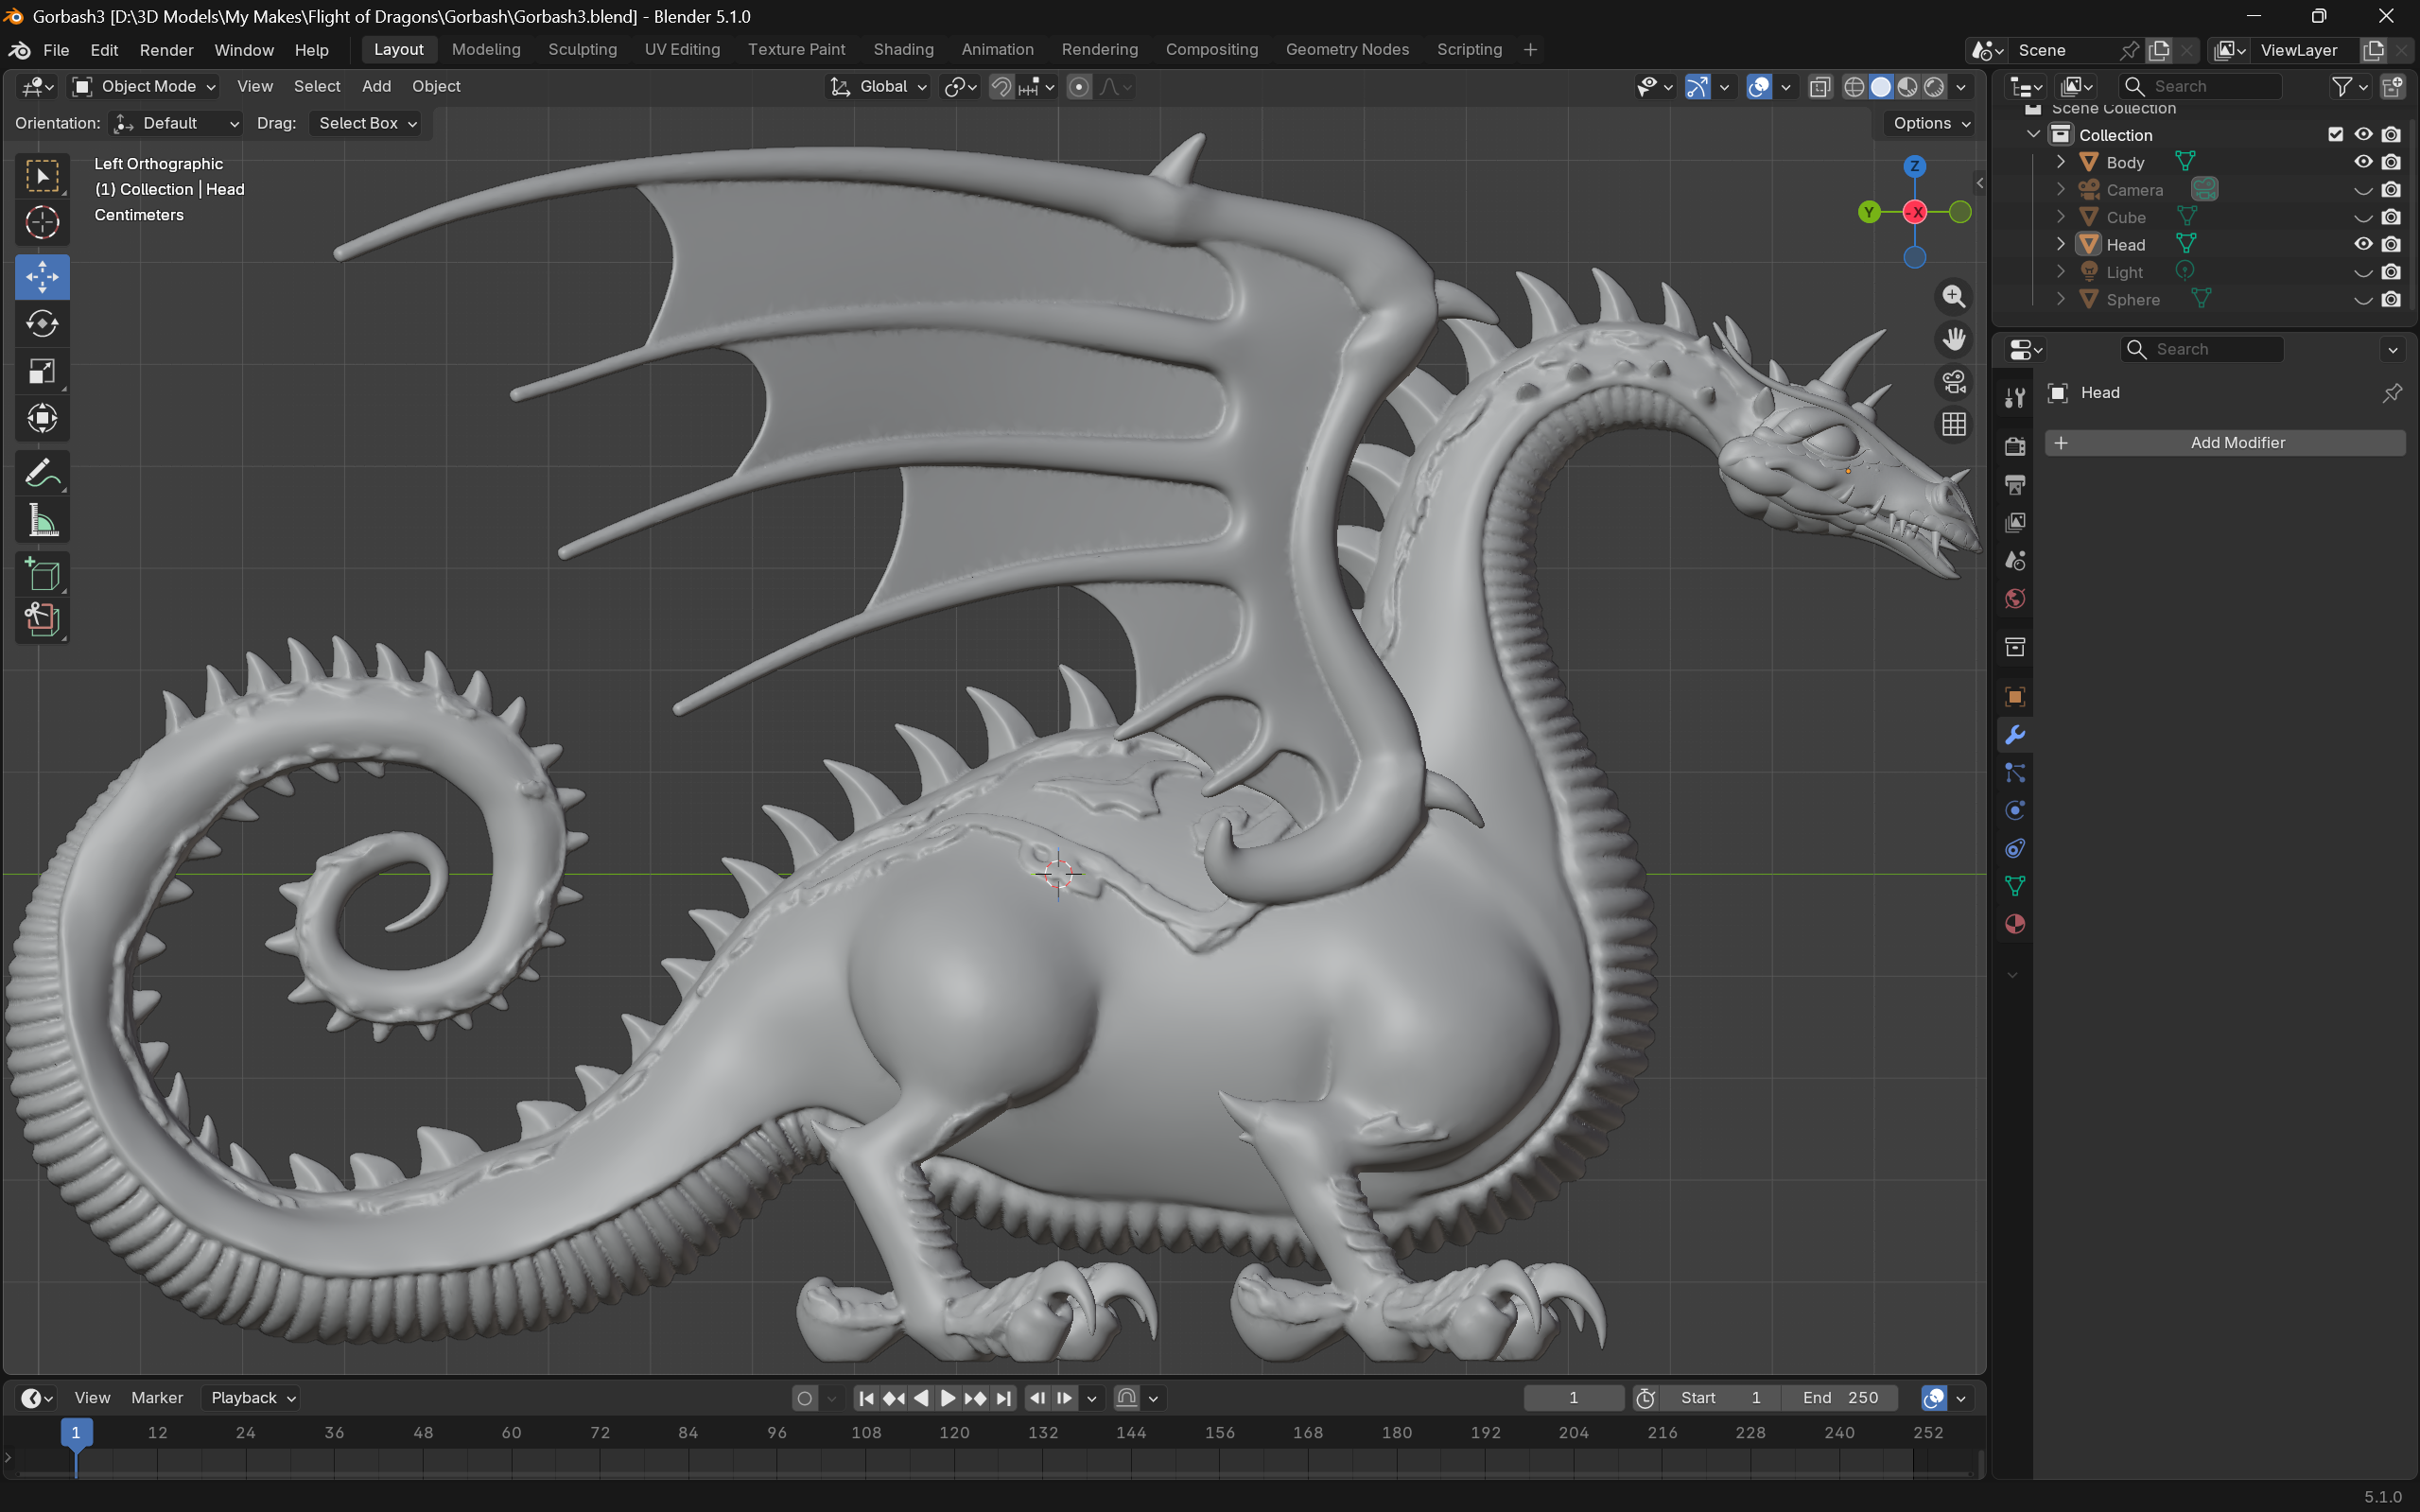The width and height of the screenshot is (2420, 1512).
Task: Toggle X-ray mode
Action: click(1820, 87)
